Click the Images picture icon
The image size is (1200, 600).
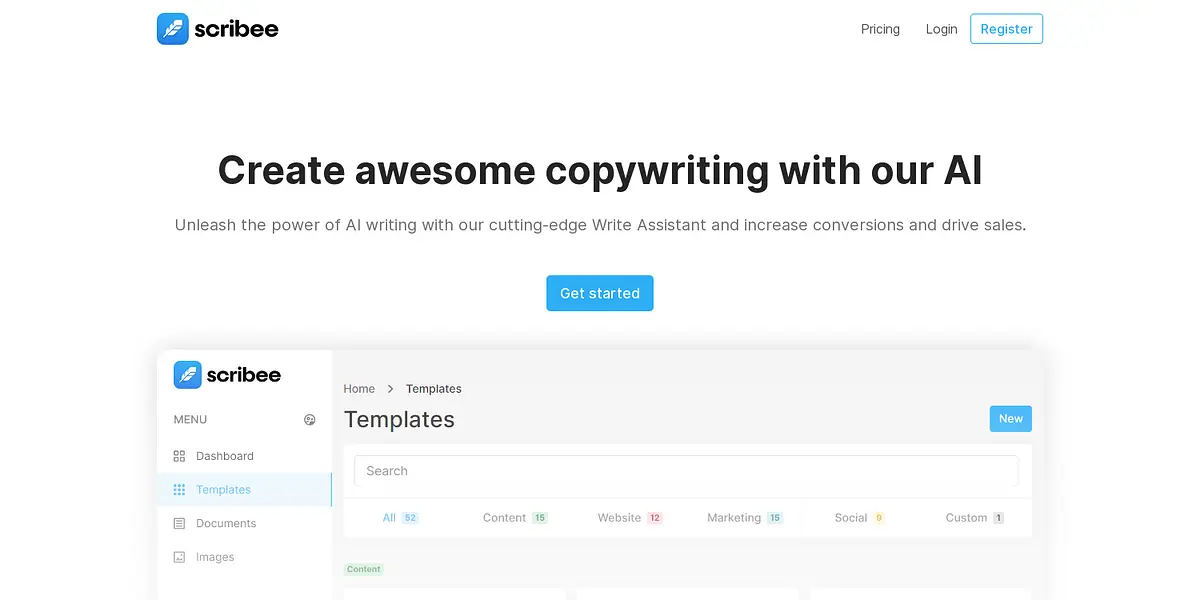[179, 558]
